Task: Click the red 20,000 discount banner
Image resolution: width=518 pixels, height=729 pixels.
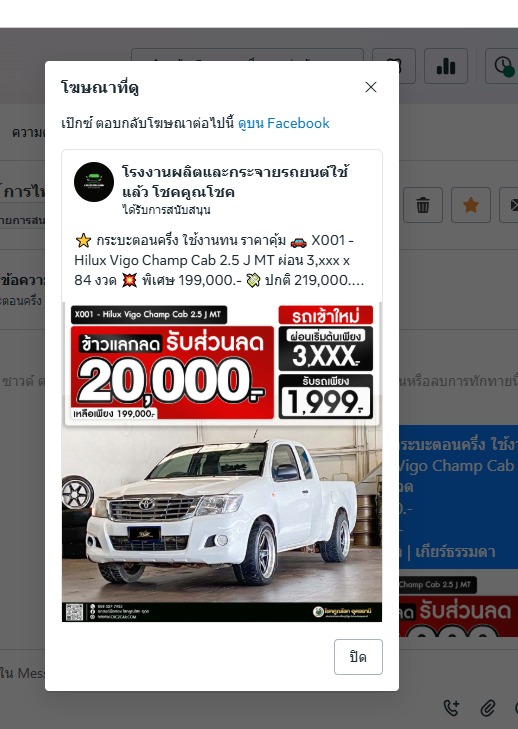Action: click(172, 372)
